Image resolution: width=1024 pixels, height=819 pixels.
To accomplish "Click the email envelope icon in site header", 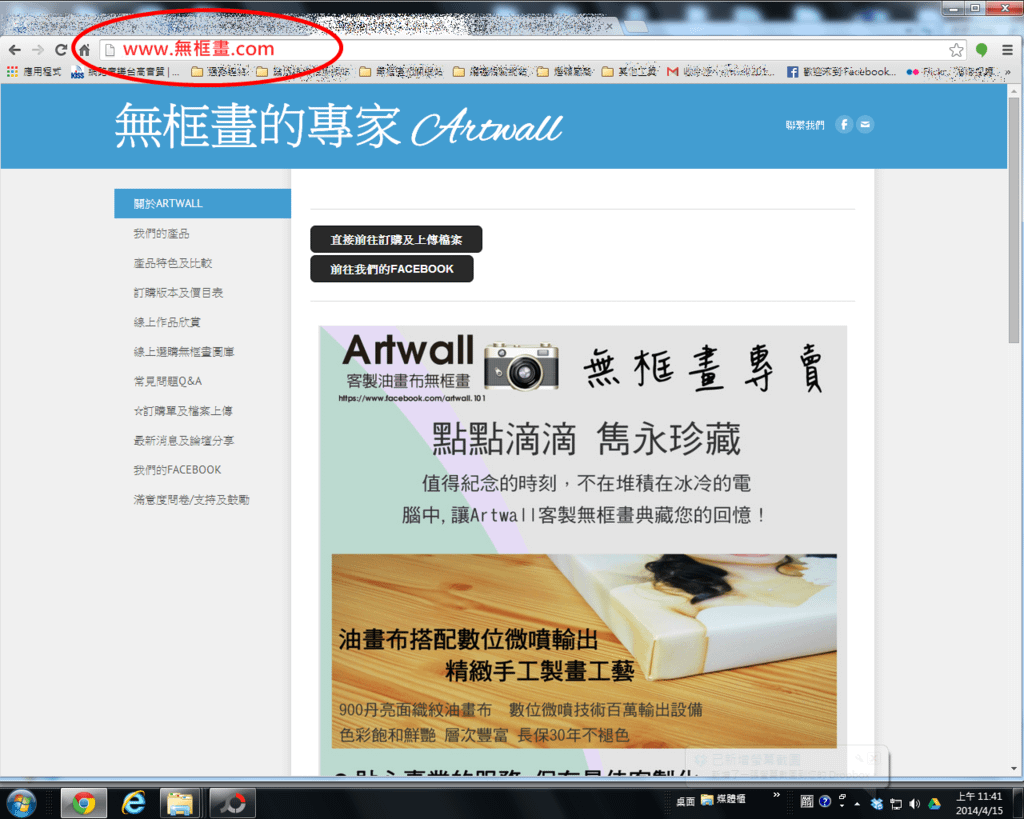I will [x=865, y=124].
